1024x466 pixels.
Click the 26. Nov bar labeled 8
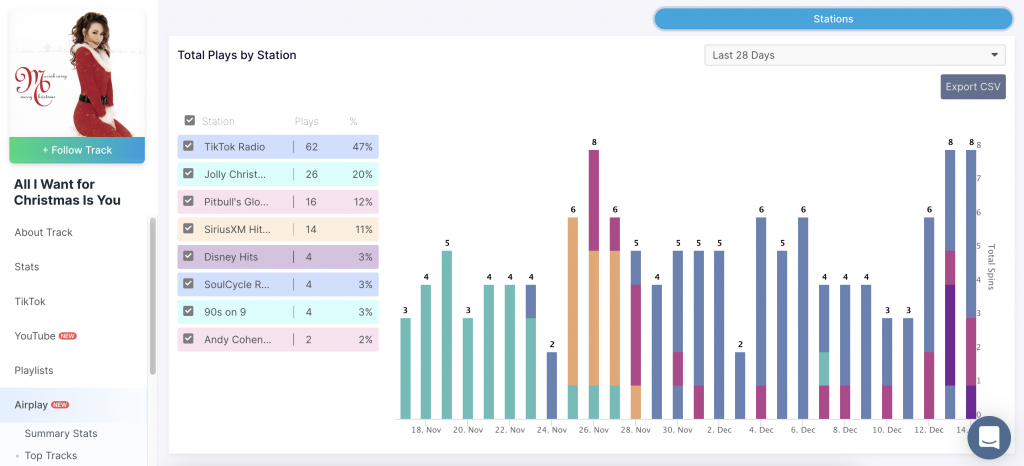pyautogui.click(x=594, y=284)
